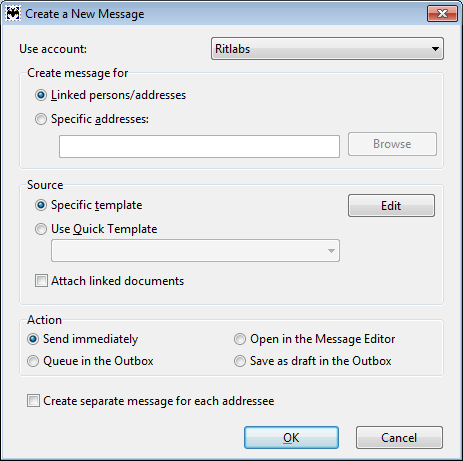Click the arrow of the Ritlabs combo box
The width and height of the screenshot is (463, 461).
435,49
